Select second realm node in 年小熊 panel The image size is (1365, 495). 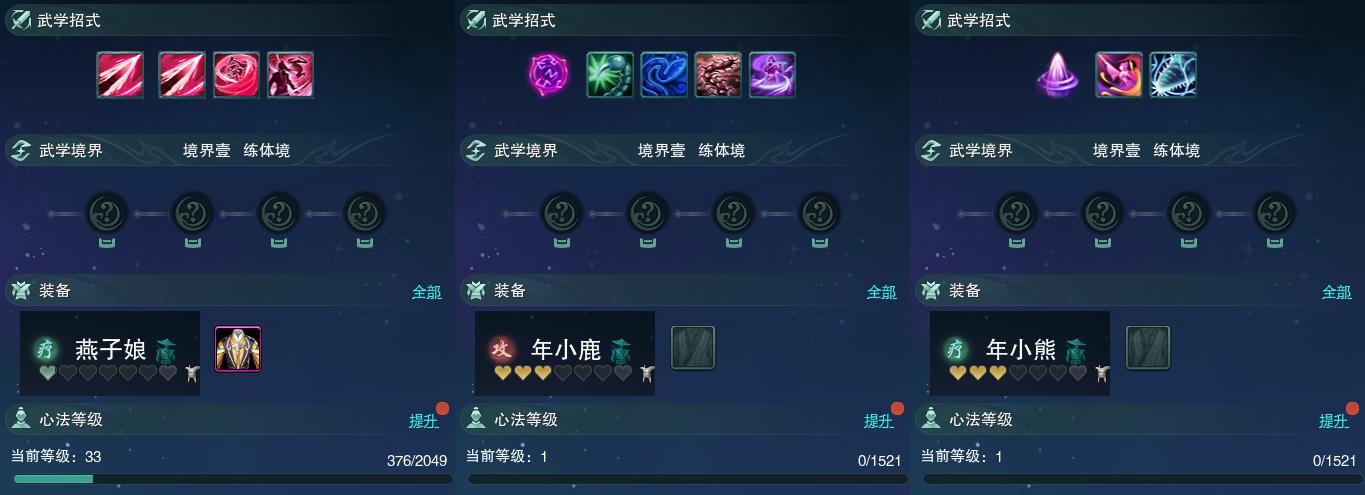(x=1103, y=213)
